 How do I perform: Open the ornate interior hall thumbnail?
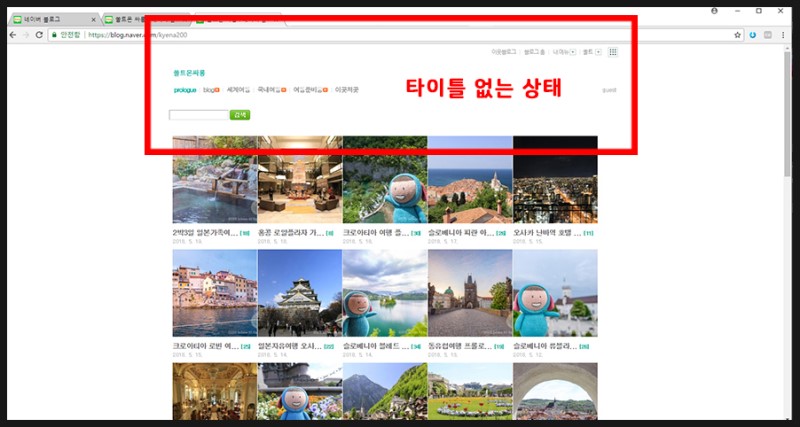click(x=215, y=391)
